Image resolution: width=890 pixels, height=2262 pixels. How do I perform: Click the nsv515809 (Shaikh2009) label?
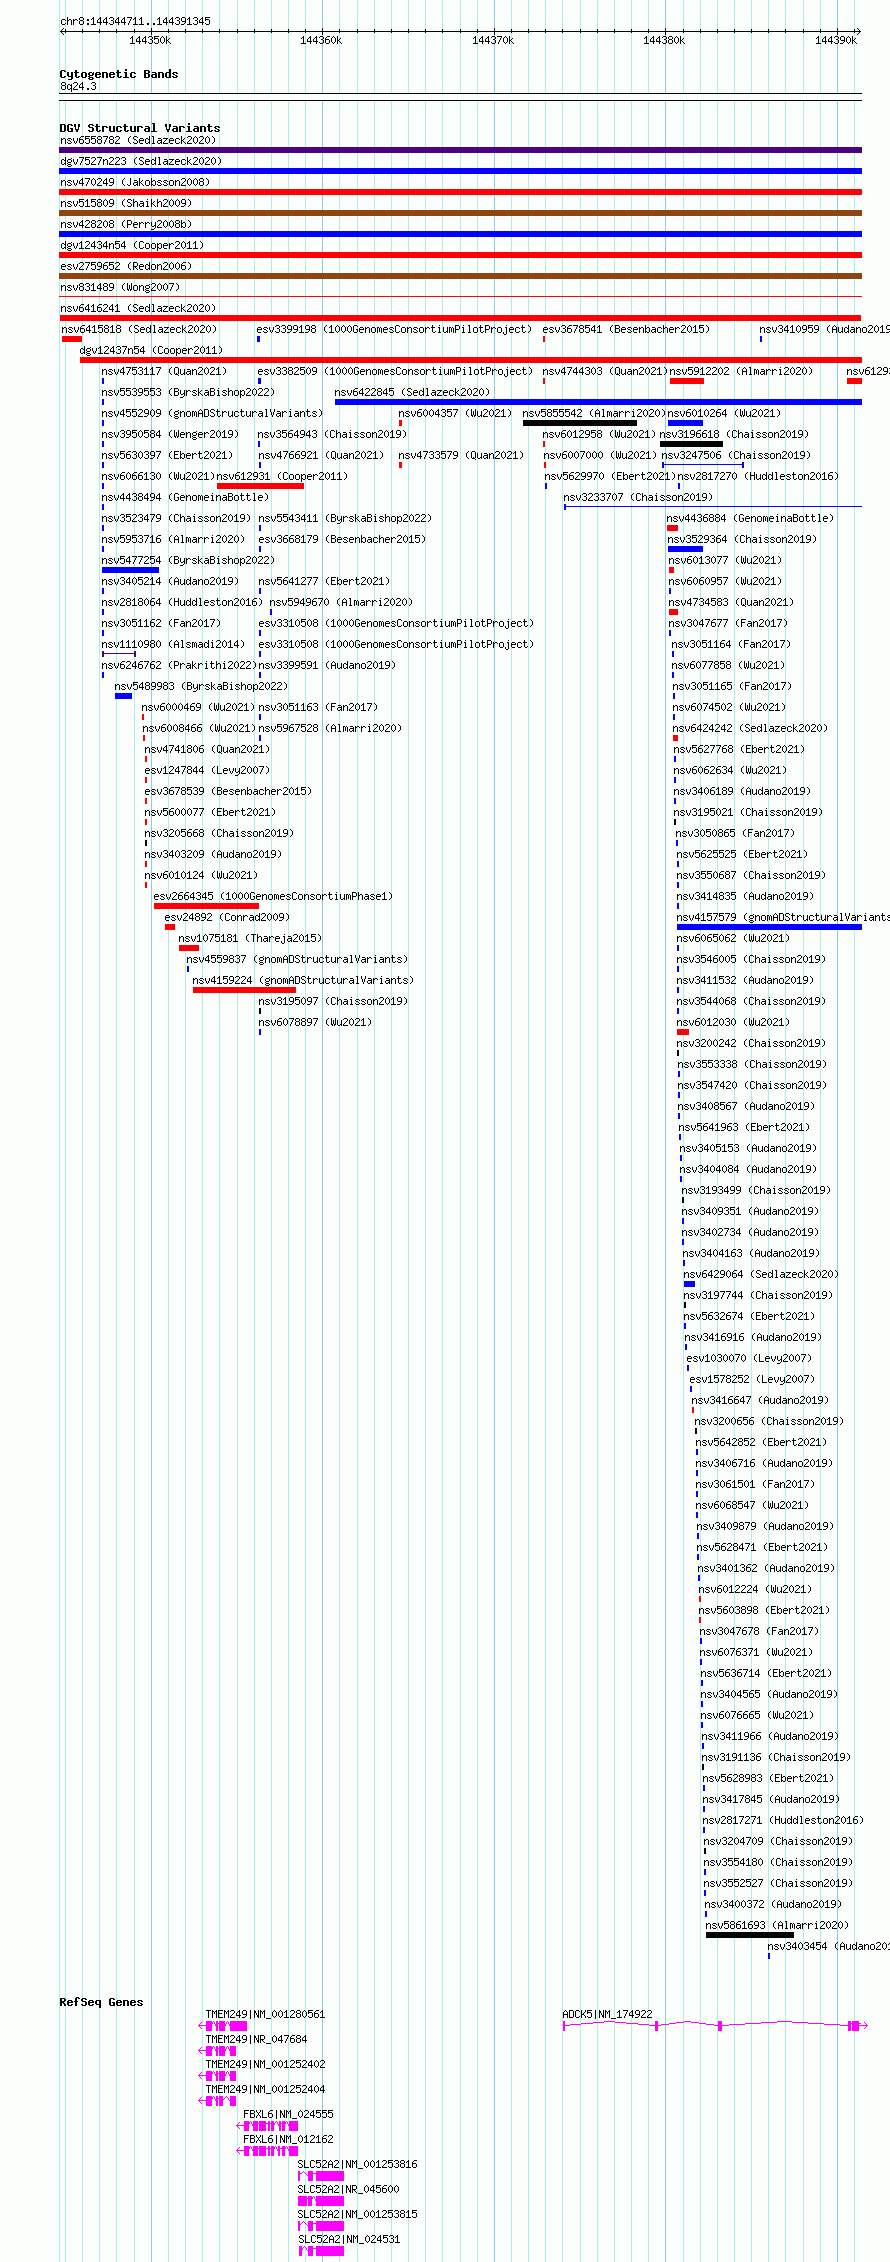[126, 204]
